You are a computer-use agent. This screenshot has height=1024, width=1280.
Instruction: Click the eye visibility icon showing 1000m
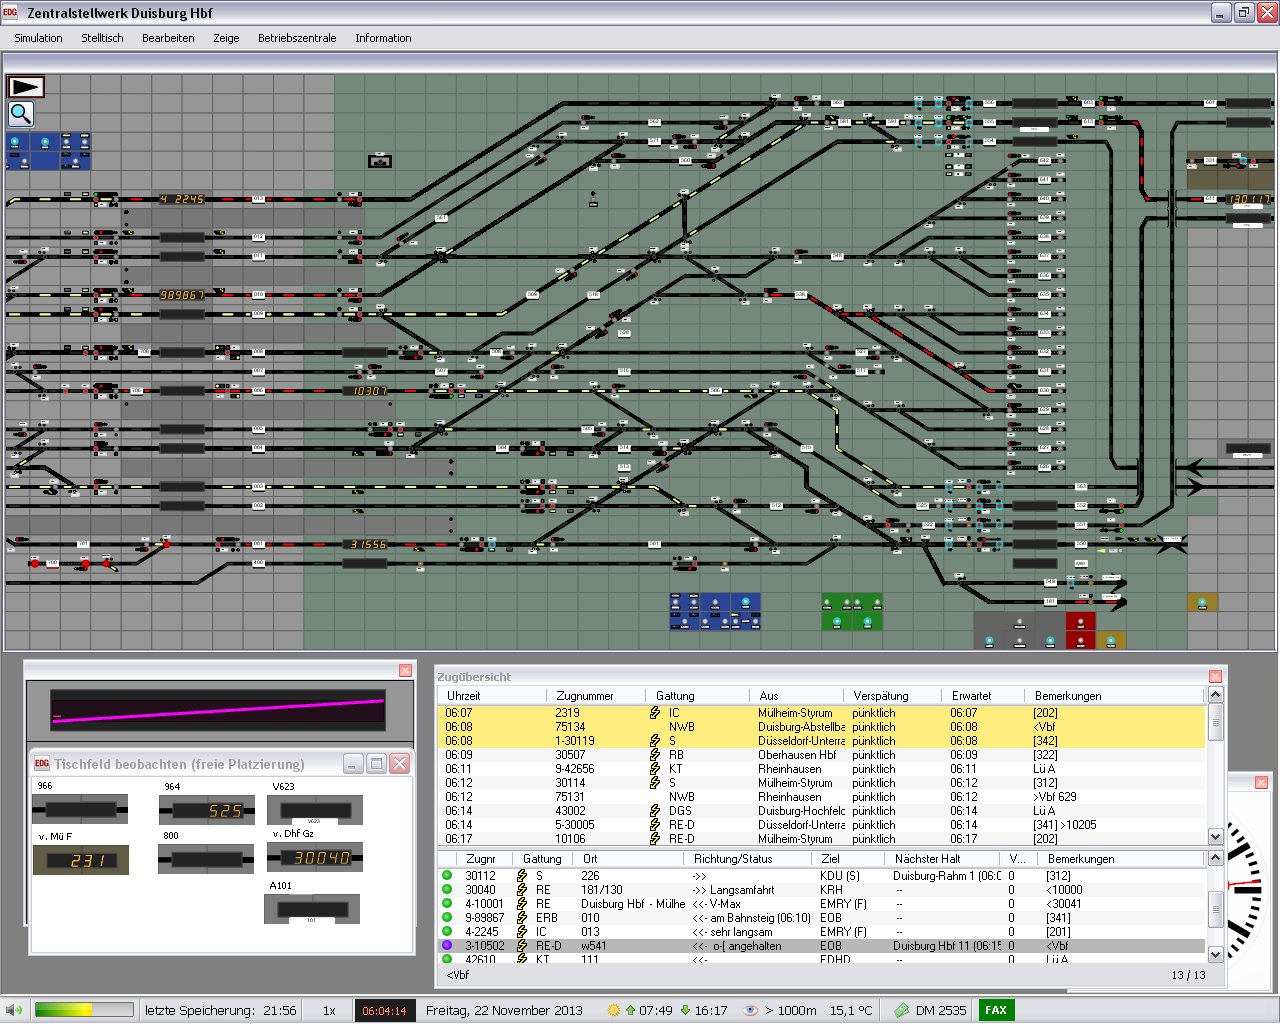point(750,1010)
